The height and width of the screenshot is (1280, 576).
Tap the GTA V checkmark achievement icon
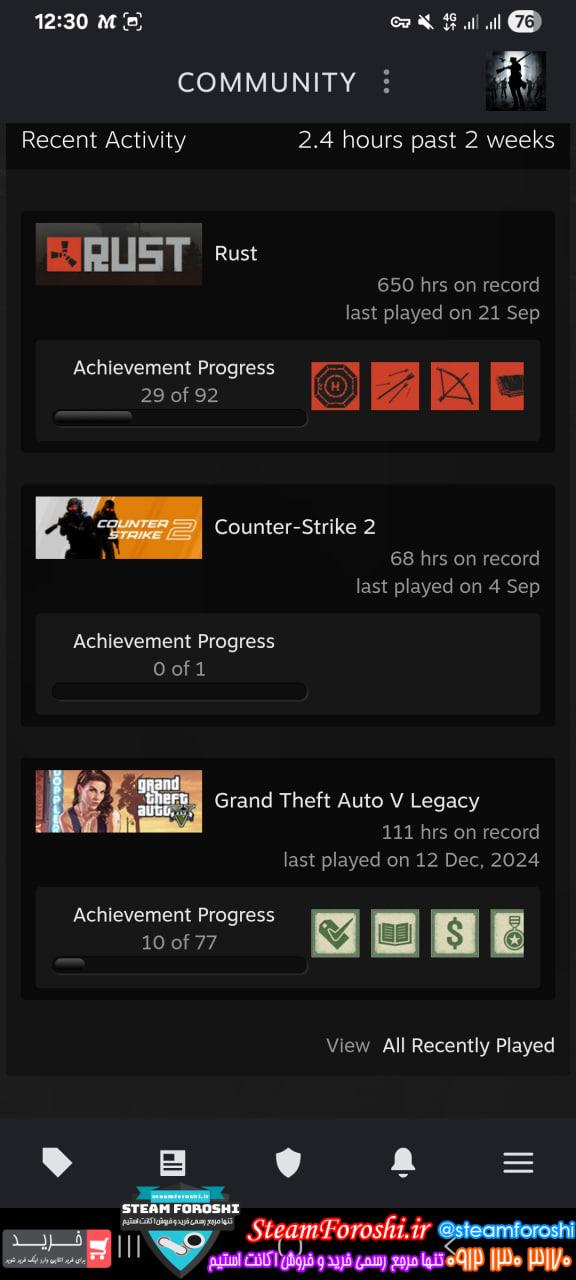coord(335,933)
